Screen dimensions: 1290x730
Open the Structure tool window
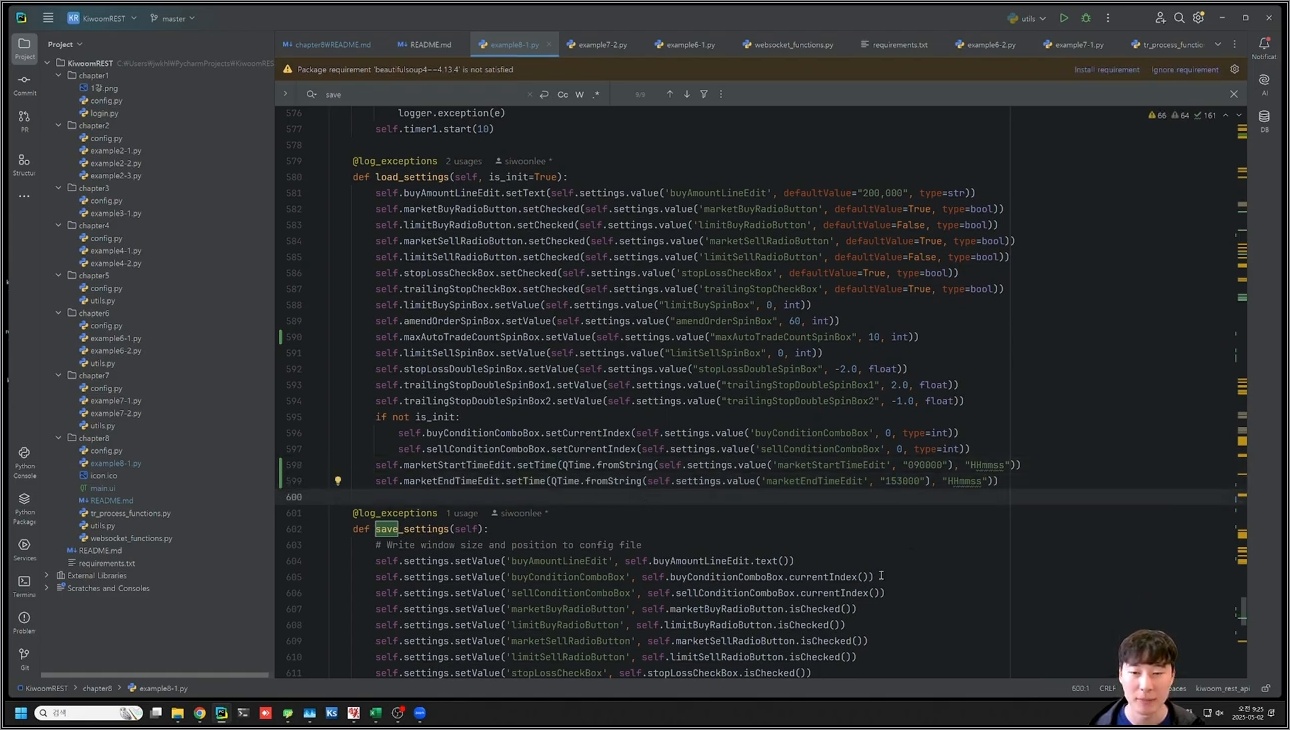24,165
